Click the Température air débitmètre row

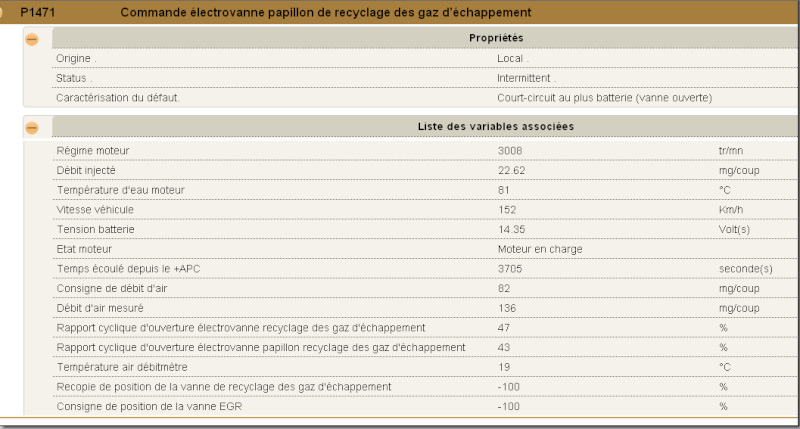[x=426, y=367]
